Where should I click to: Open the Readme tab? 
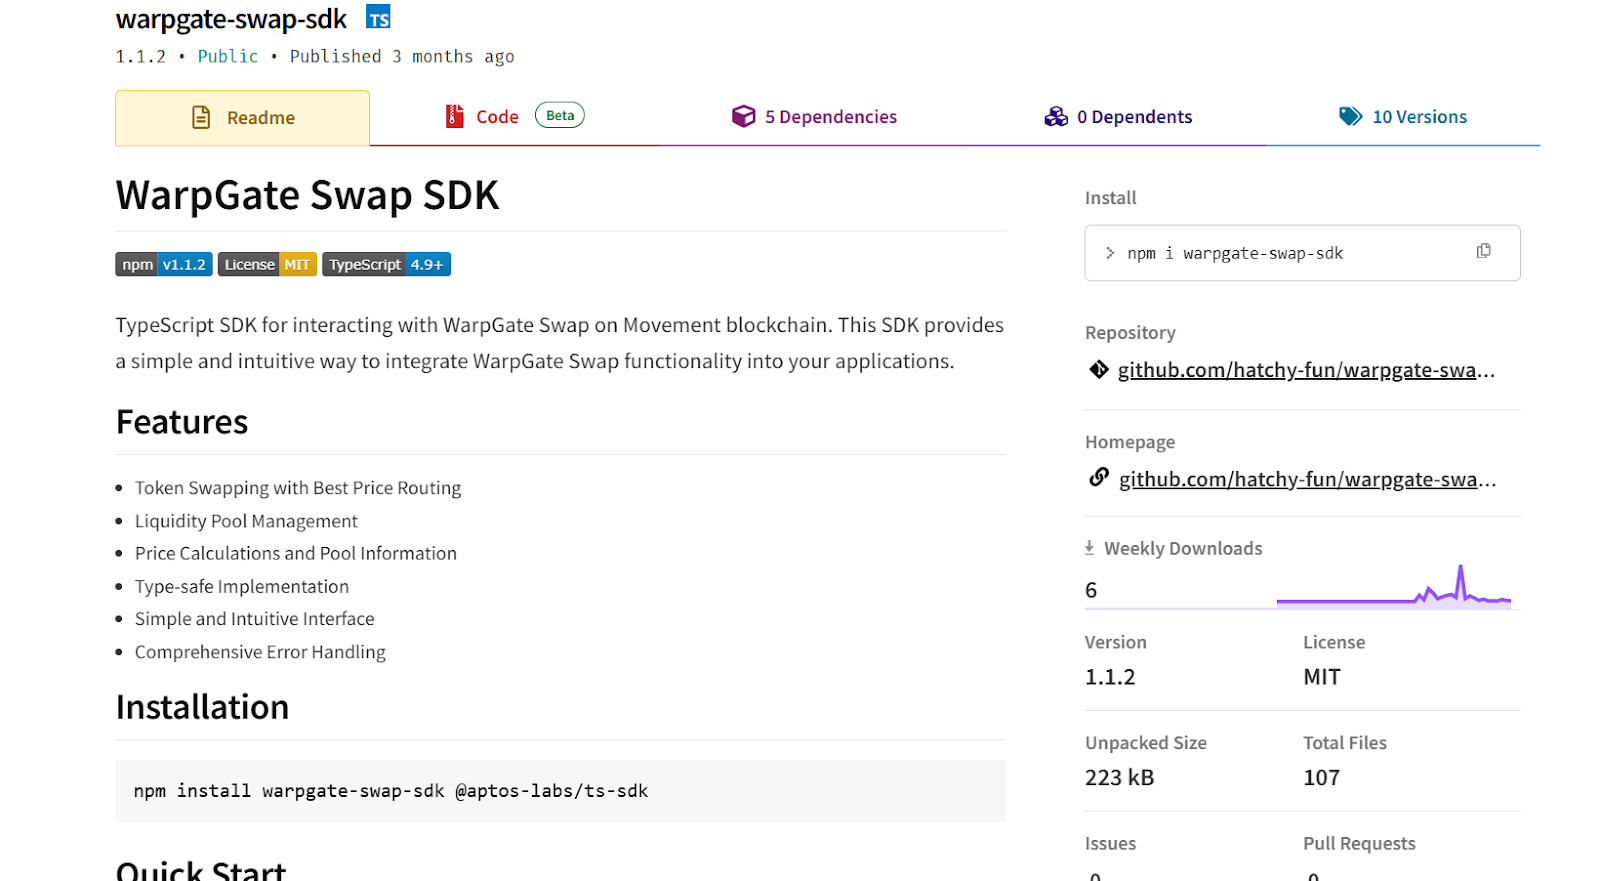coord(242,118)
